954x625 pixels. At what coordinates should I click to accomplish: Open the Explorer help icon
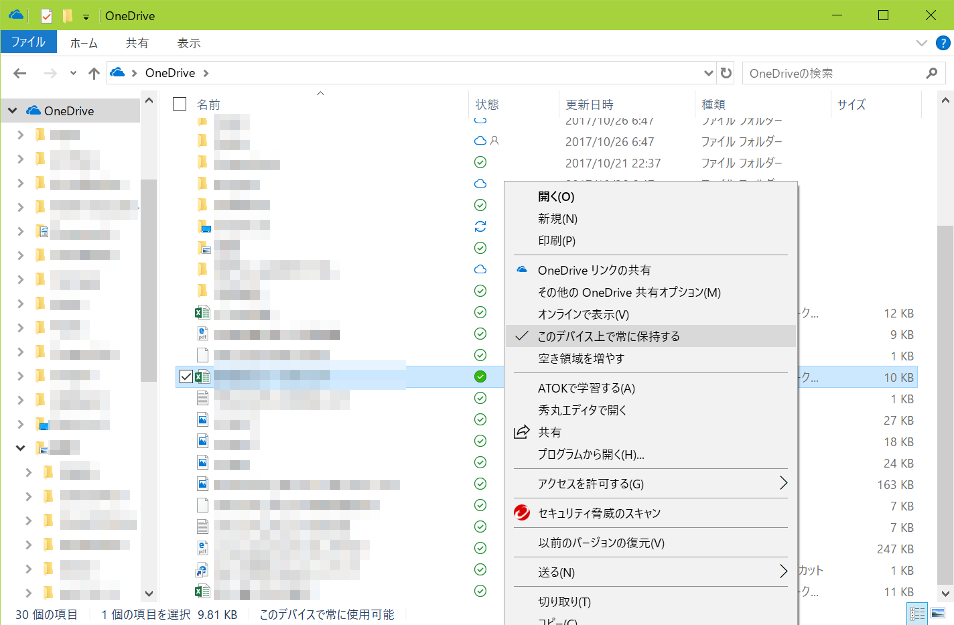pyautogui.click(x=942, y=43)
